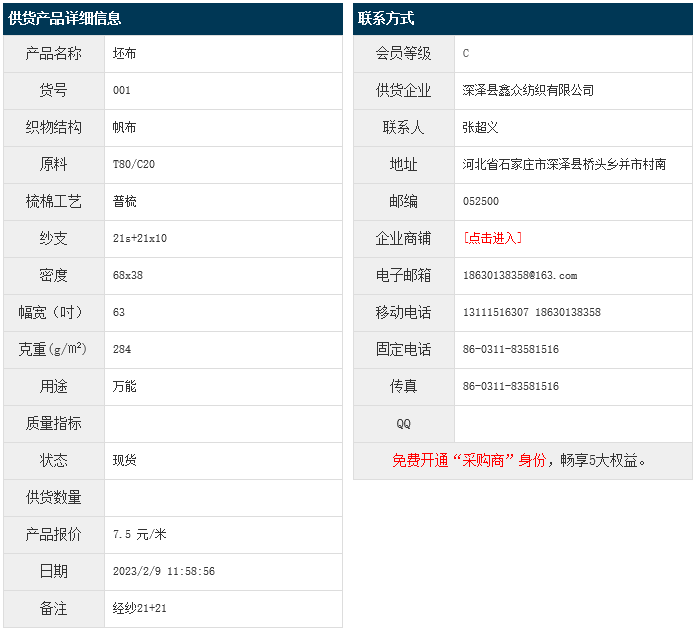The width and height of the screenshot is (697, 631).
Task: Click the contact person name 张超义
Action: 480,127
